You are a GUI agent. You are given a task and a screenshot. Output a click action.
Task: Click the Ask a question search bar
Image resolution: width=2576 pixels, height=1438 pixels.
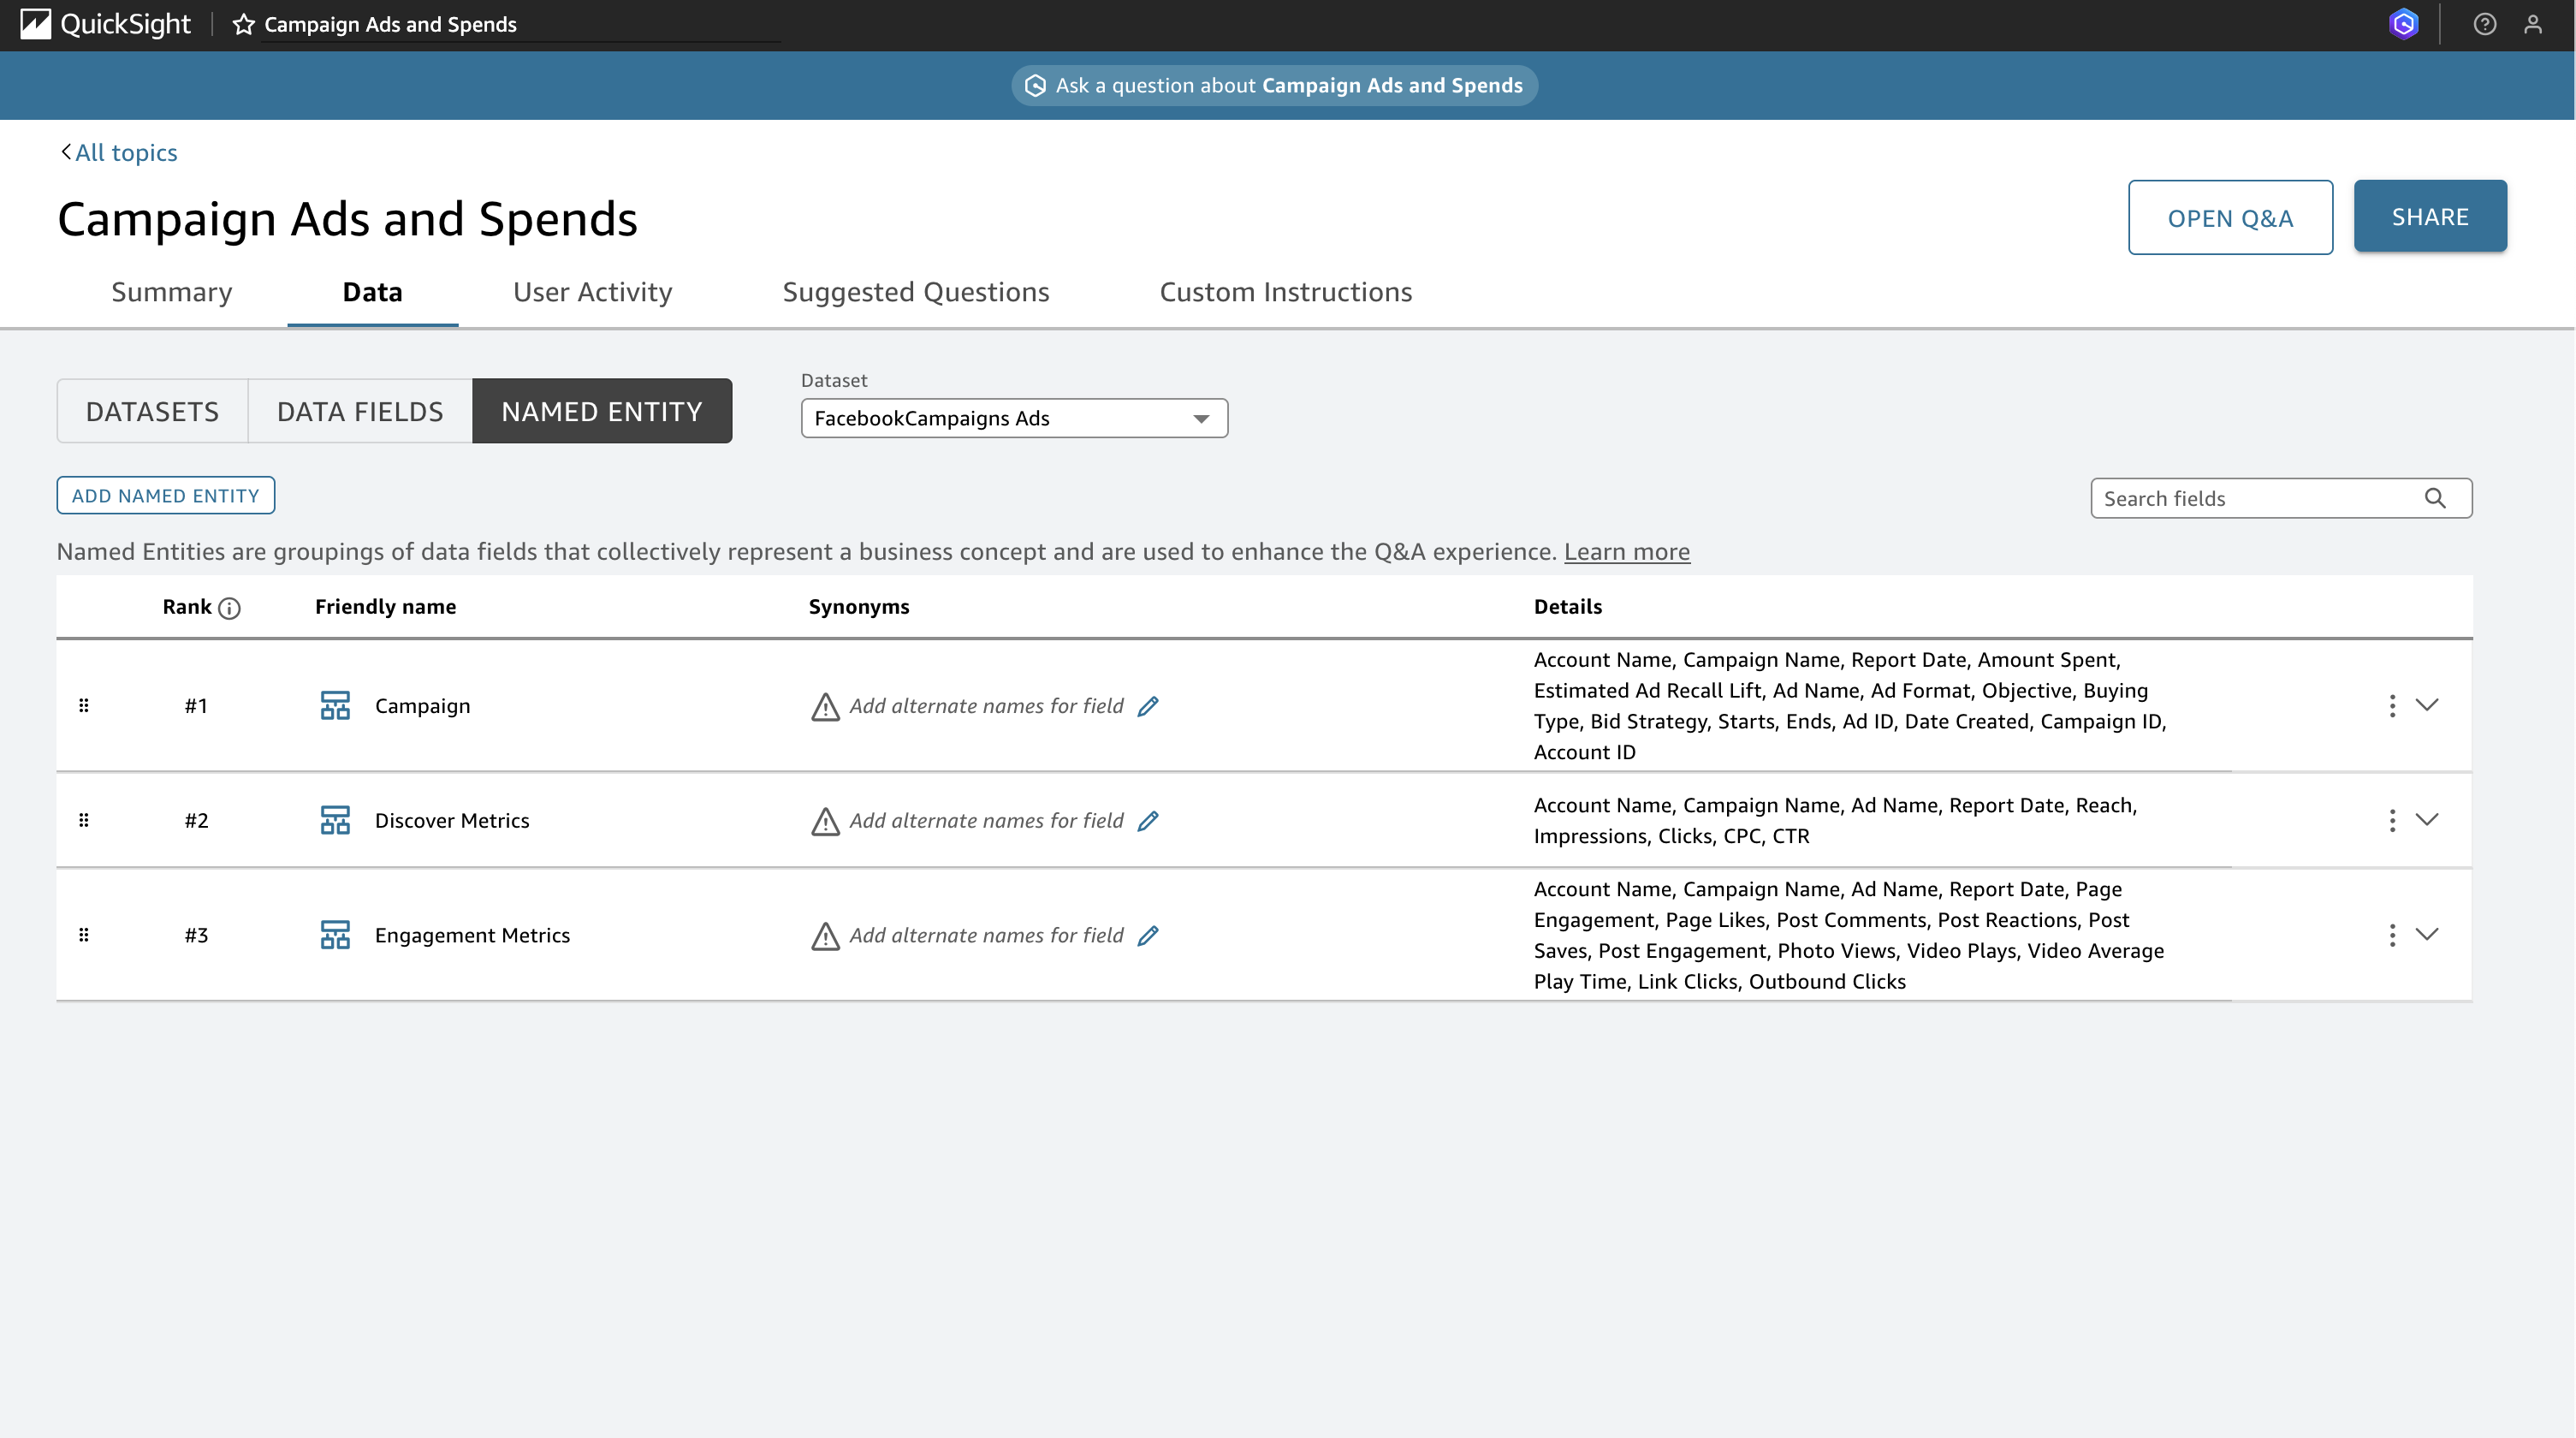pyautogui.click(x=1274, y=86)
